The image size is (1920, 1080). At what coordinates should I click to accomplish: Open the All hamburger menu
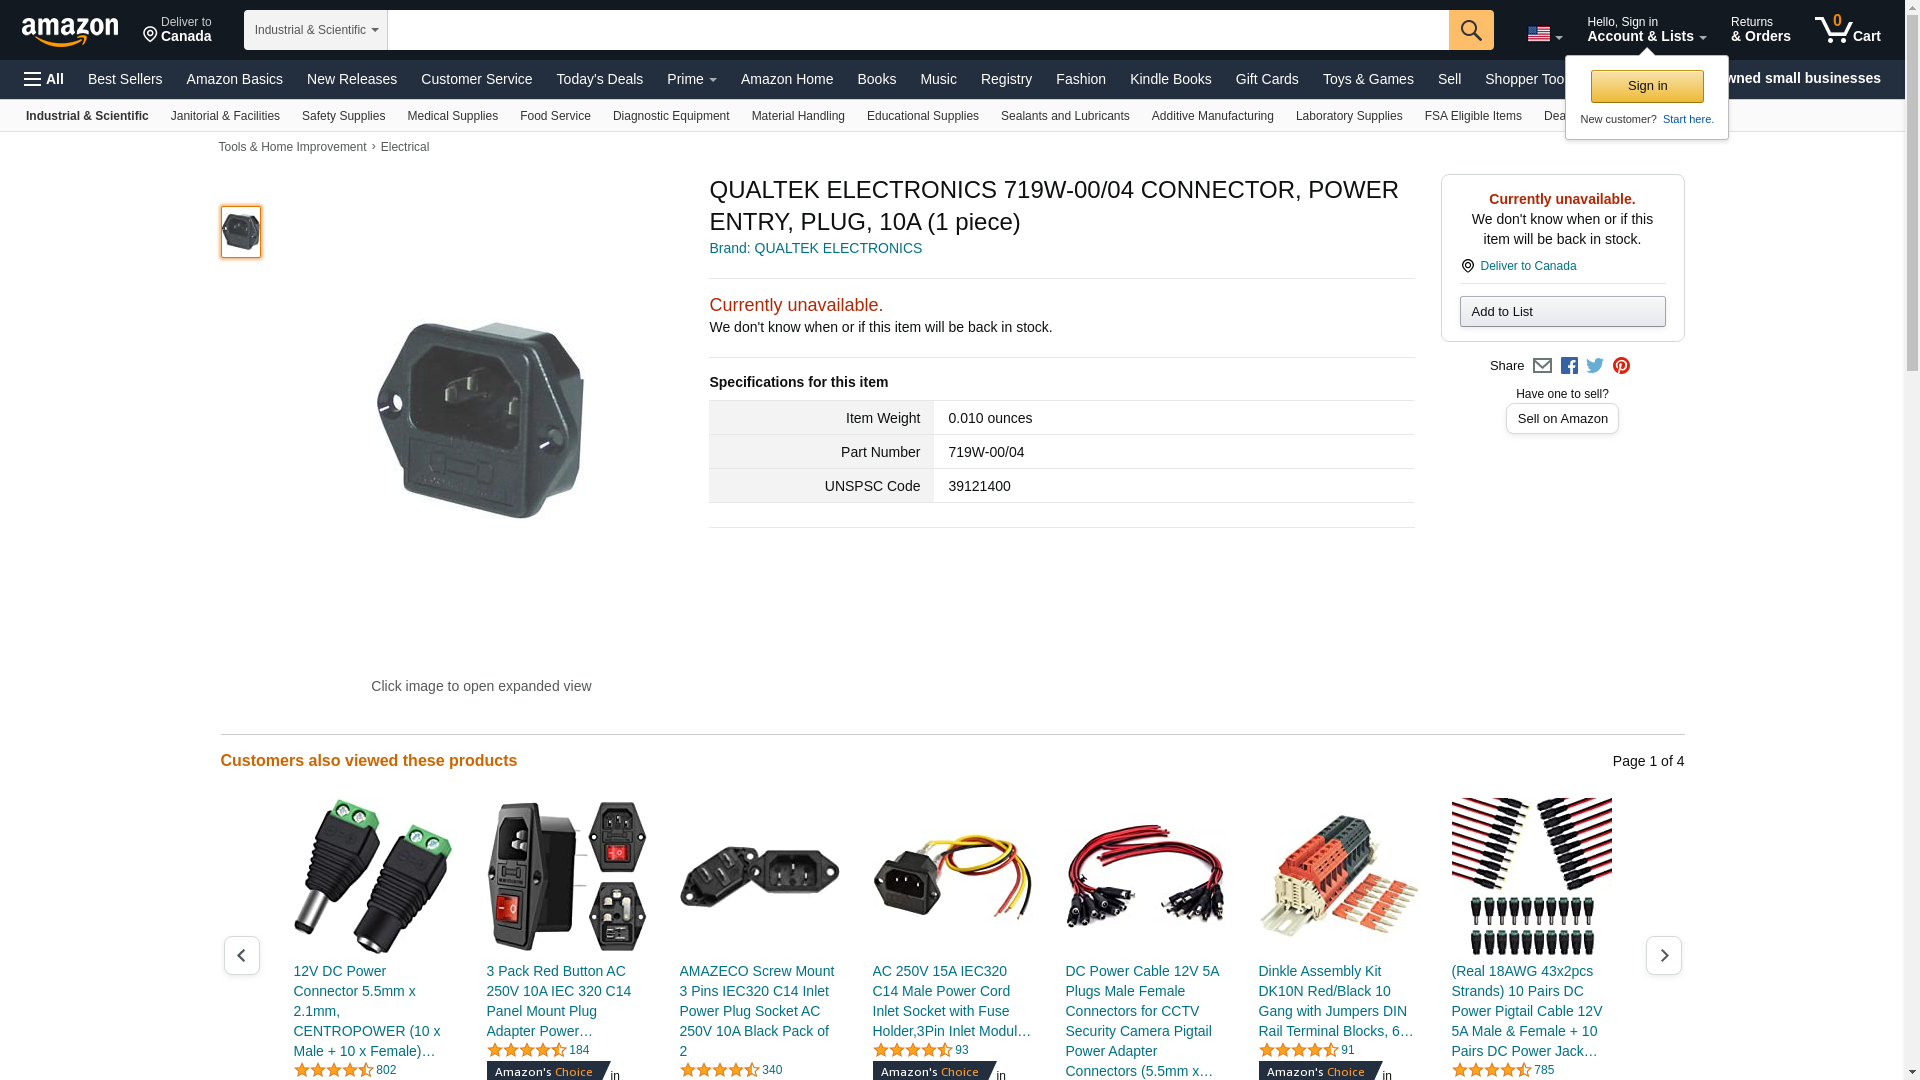(x=44, y=79)
